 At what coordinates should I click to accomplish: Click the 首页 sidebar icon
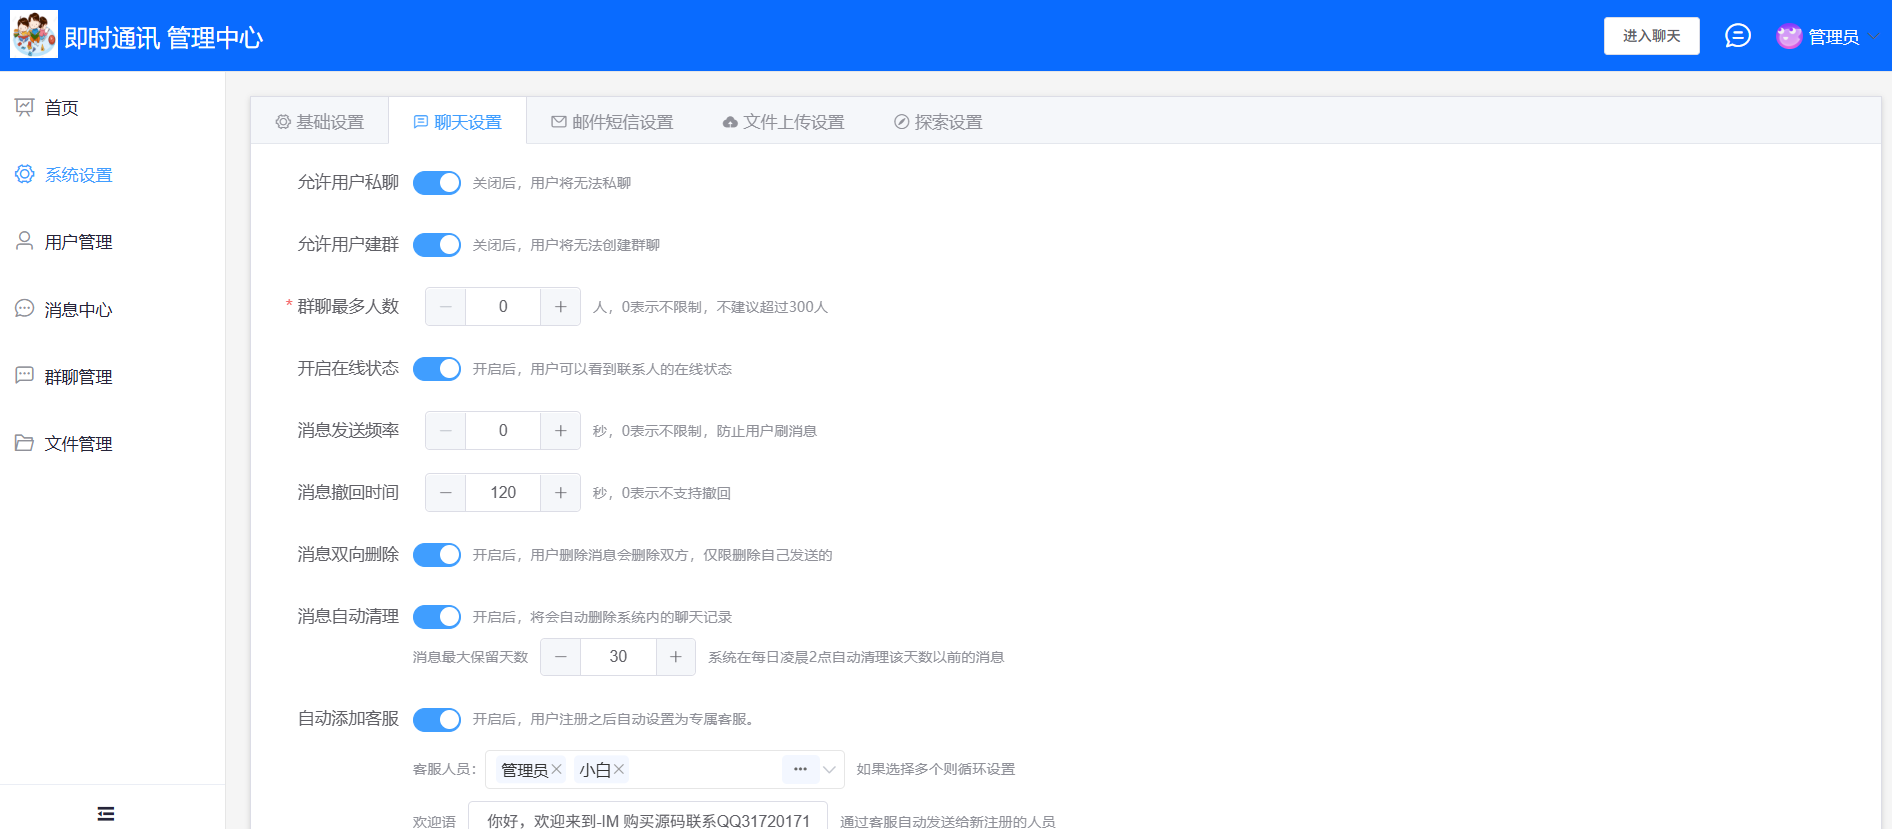point(24,107)
